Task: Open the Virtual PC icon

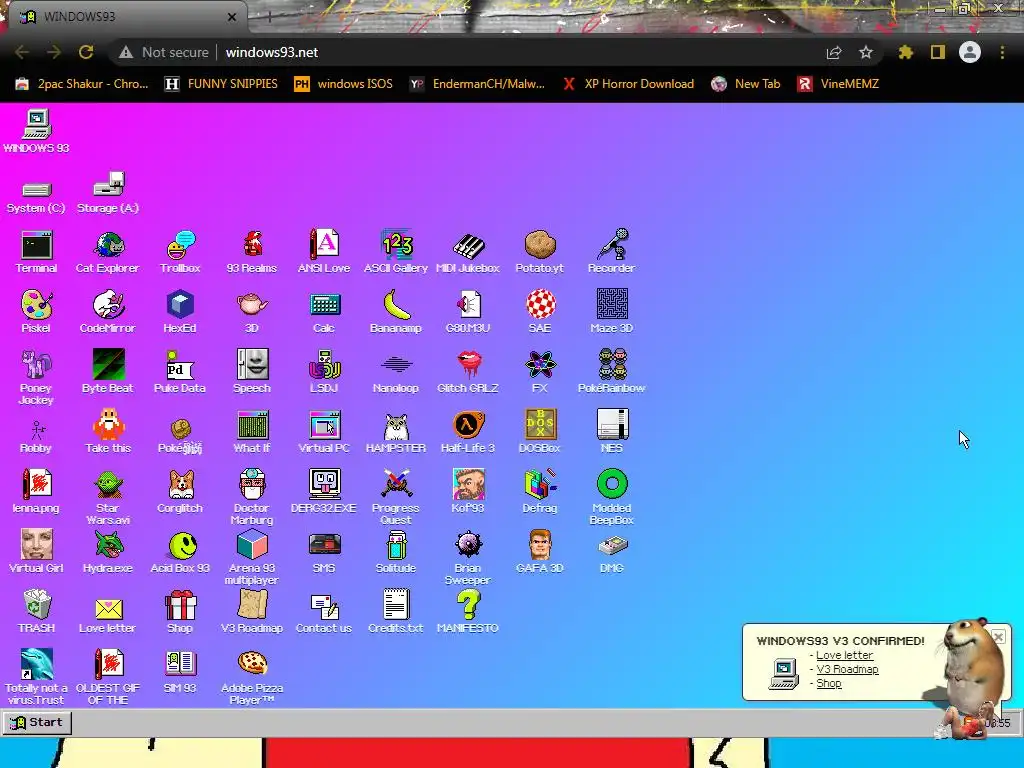Action: click(x=324, y=432)
